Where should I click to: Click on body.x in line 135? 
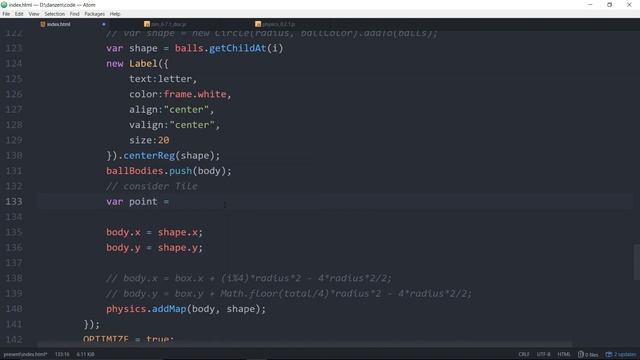click(x=123, y=232)
